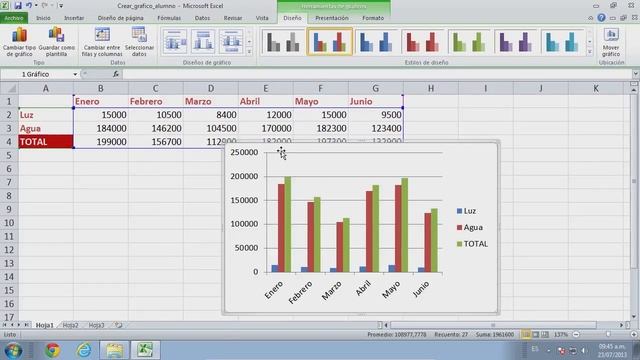The width and height of the screenshot is (640, 360).
Task: Switch to Page Layout view
Action: 536,335
